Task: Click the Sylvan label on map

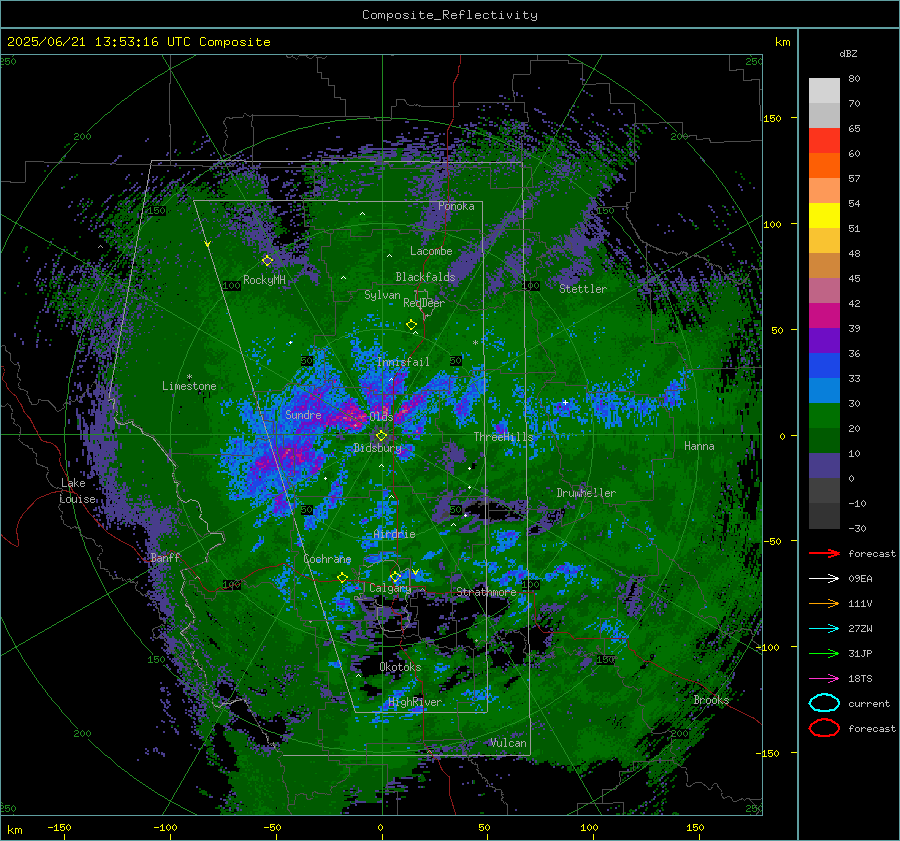Action: pyautogui.click(x=382, y=295)
